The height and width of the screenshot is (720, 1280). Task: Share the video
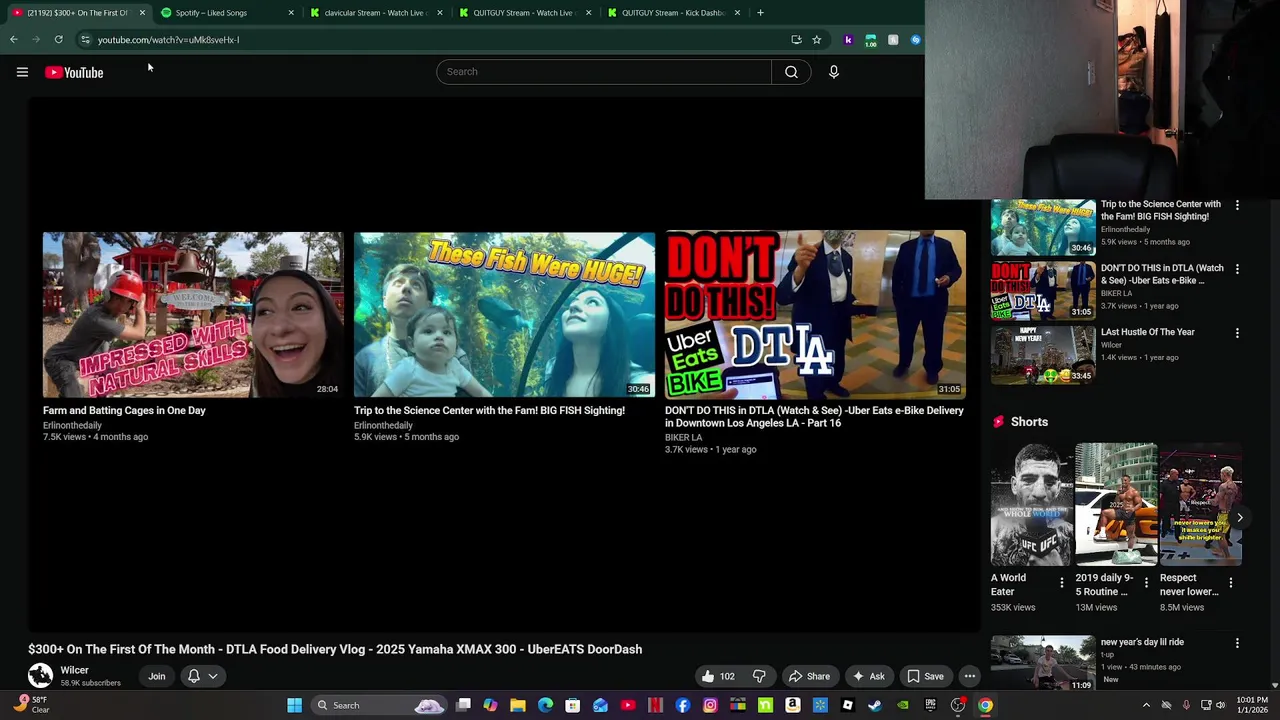tap(809, 676)
